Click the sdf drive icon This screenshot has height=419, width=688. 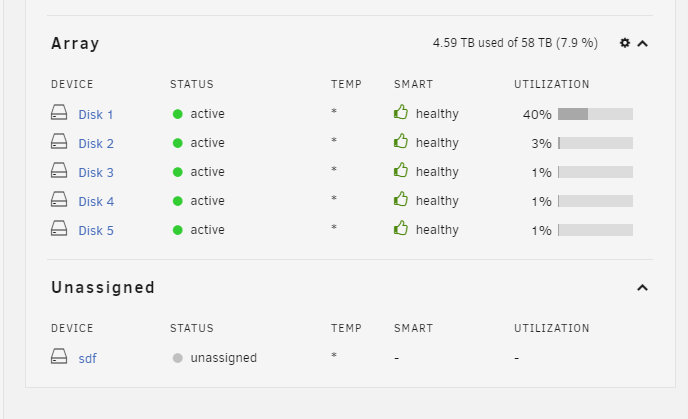click(59, 357)
